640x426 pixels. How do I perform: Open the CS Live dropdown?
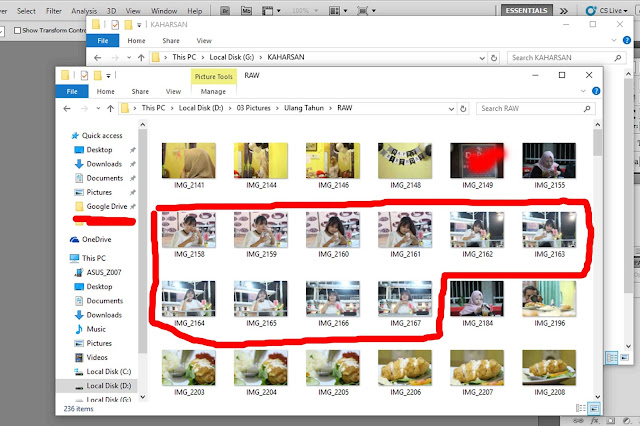606,11
